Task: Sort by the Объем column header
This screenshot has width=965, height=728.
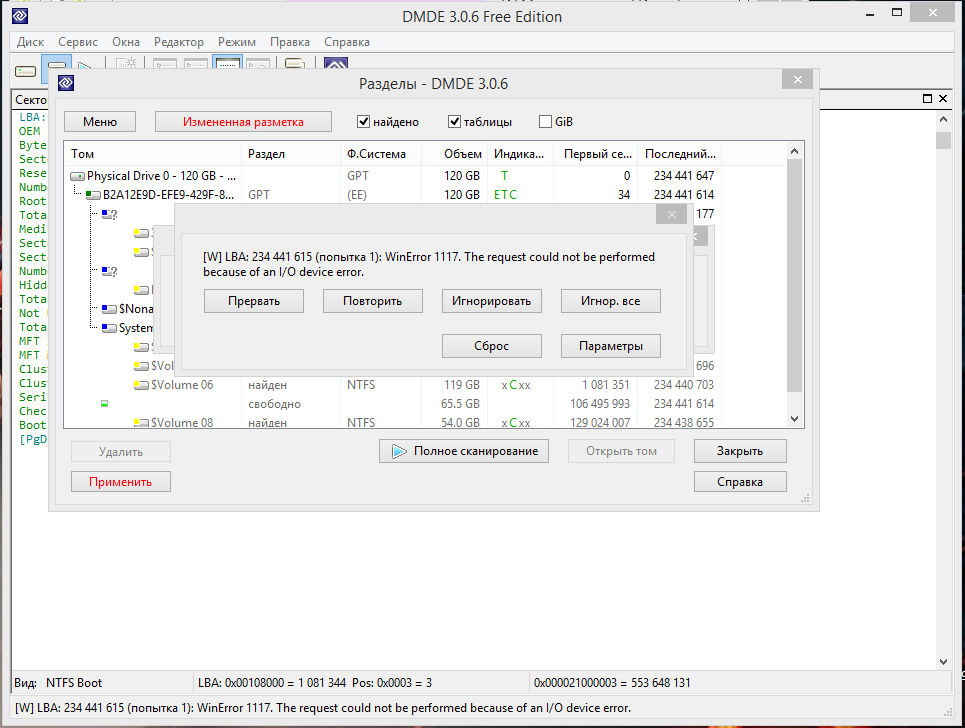Action: pyautogui.click(x=455, y=154)
